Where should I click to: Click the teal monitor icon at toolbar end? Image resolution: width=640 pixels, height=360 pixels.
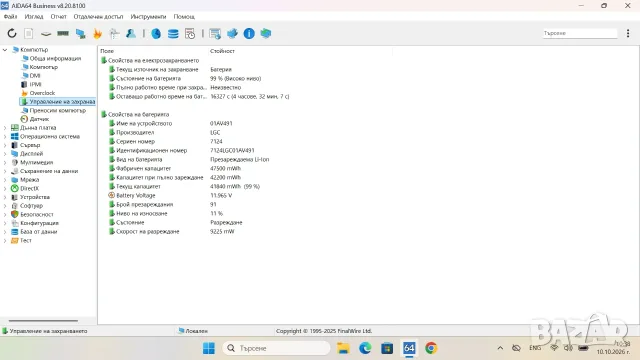click(x=266, y=33)
